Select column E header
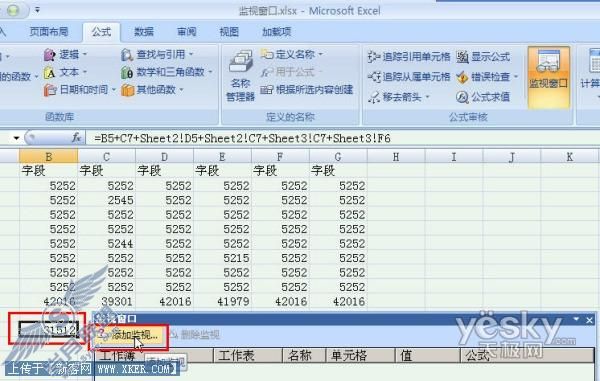 click(x=222, y=156)
